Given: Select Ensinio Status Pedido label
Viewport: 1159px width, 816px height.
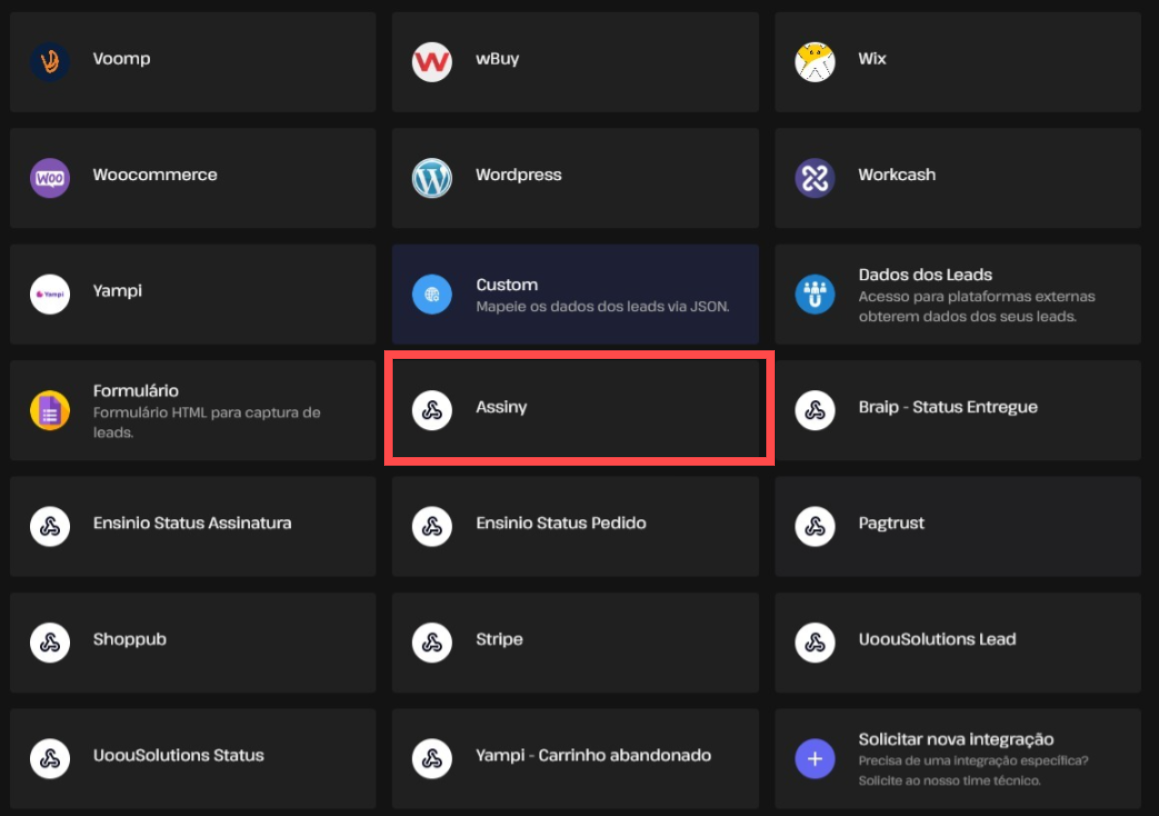Looking at the screenshot, I should [x=561, y=523].
